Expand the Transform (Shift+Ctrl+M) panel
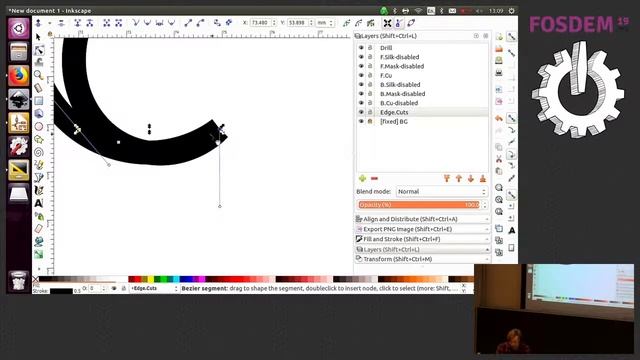Viewport: 640px width, 360px height. point(422,259)
